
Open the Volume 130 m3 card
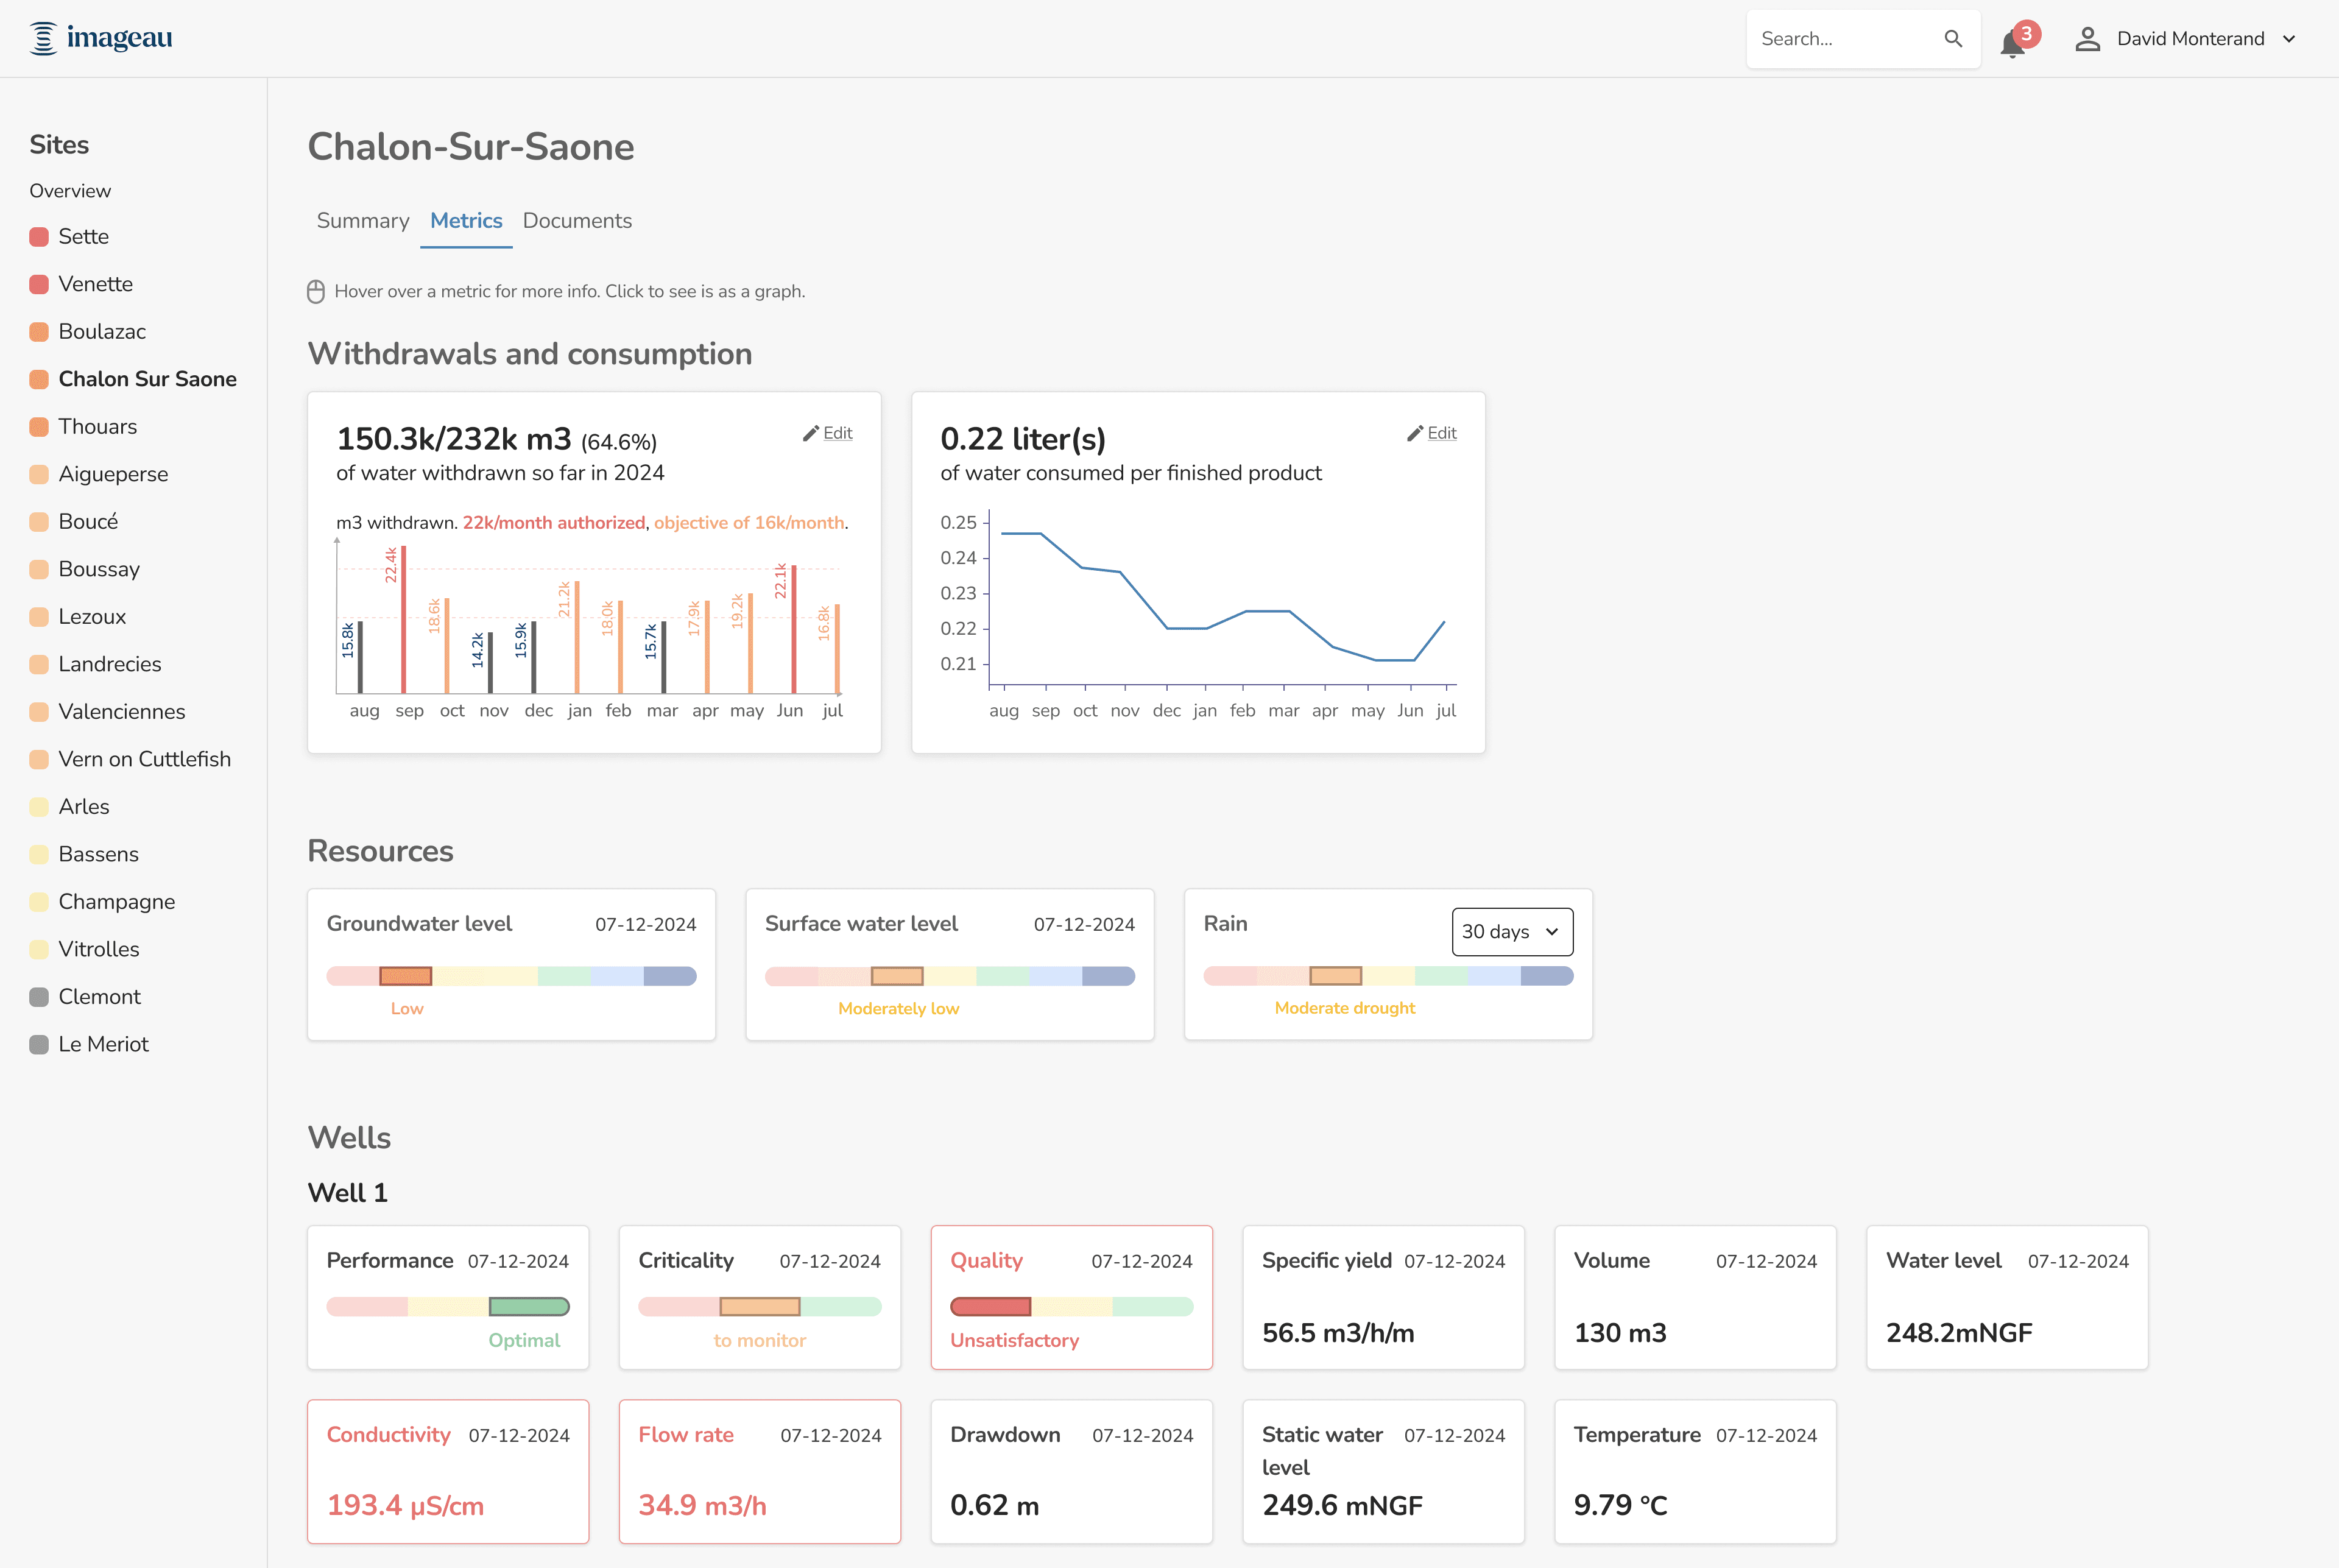[1696, 1297]
